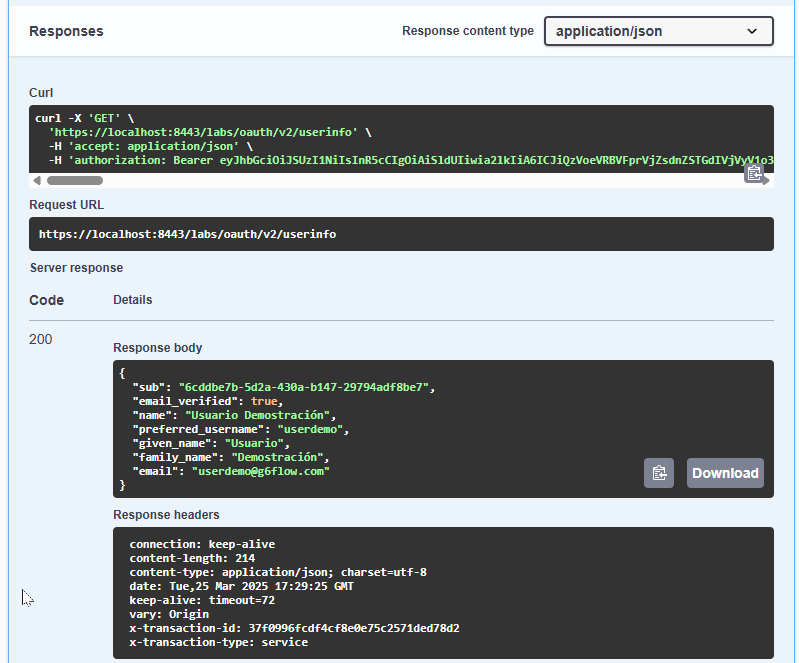Click the date header line

click(241, 586)
